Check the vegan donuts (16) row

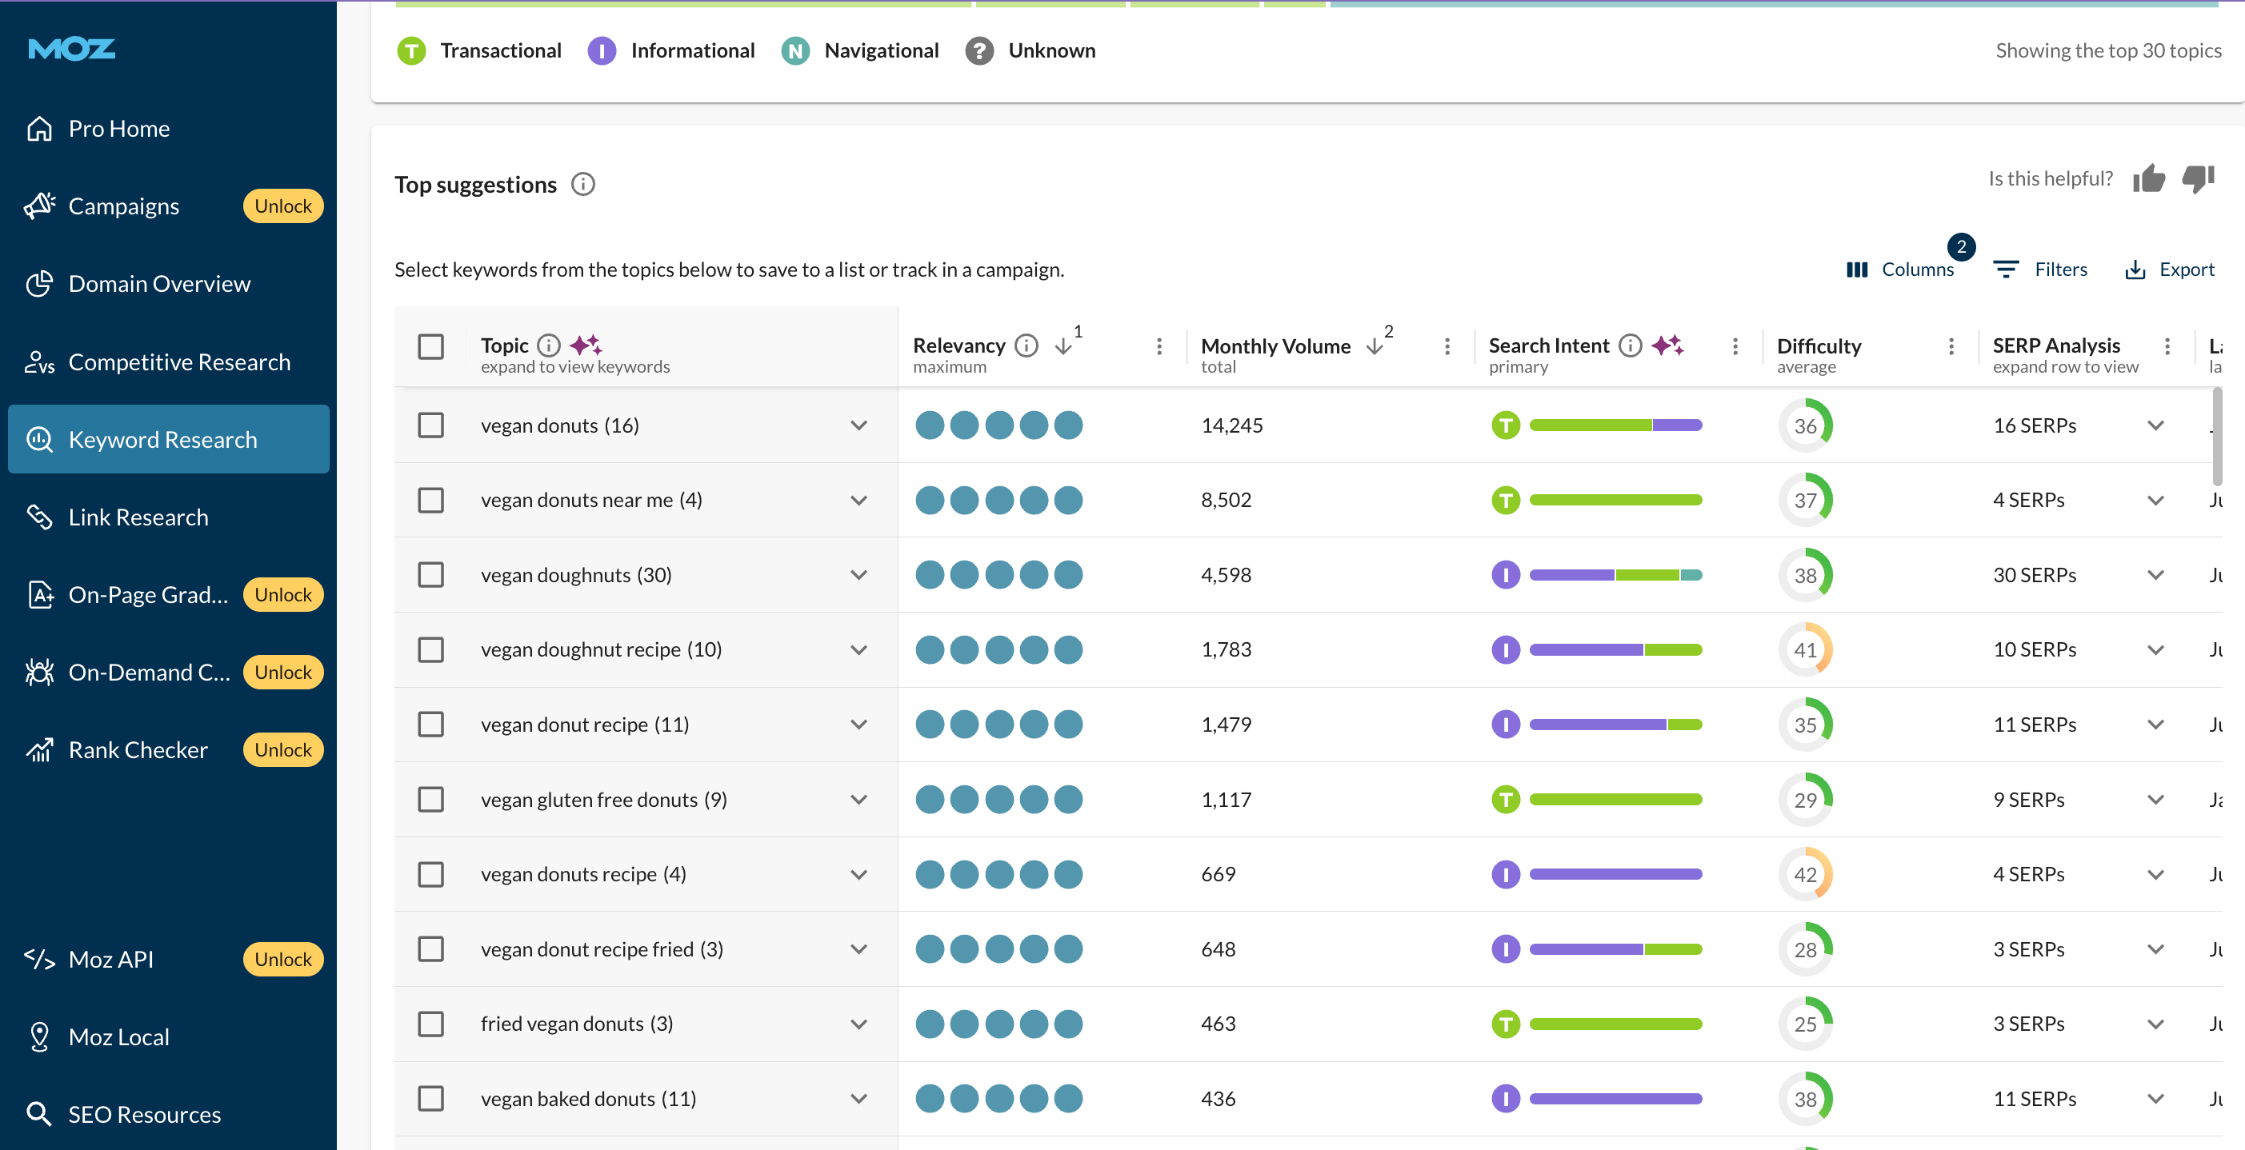431,425
